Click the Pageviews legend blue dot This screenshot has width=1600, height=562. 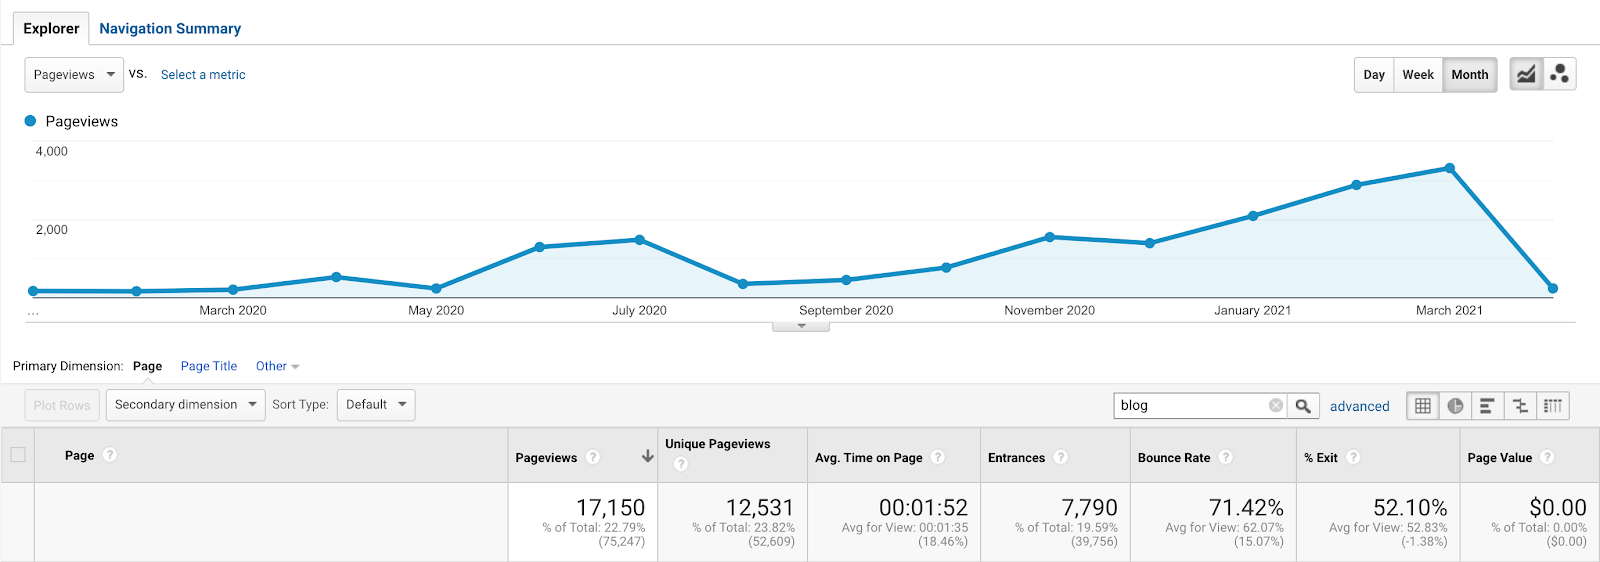[30, 121]
